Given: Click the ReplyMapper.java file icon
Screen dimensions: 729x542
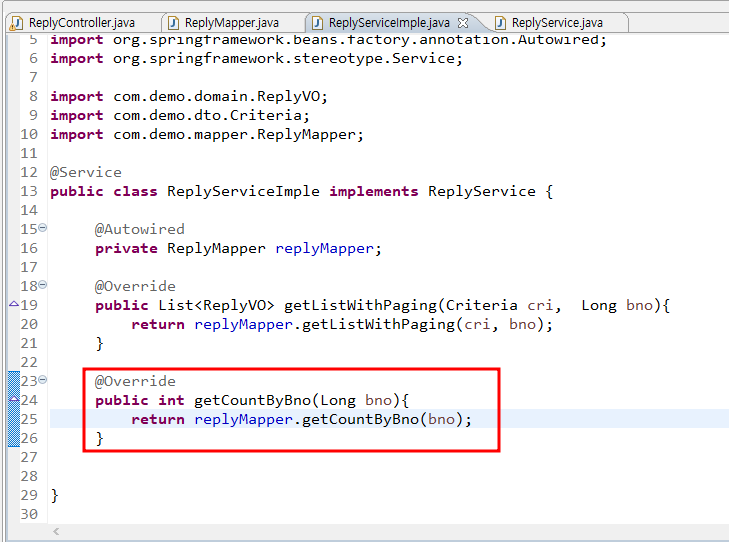Looking at the screenshot, I should pyautogui.click(x=173, y=23).
